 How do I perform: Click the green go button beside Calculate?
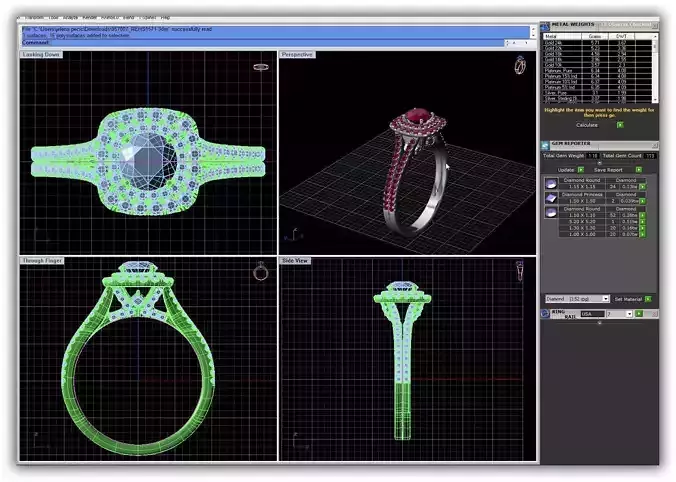click(x=620, y=125)
